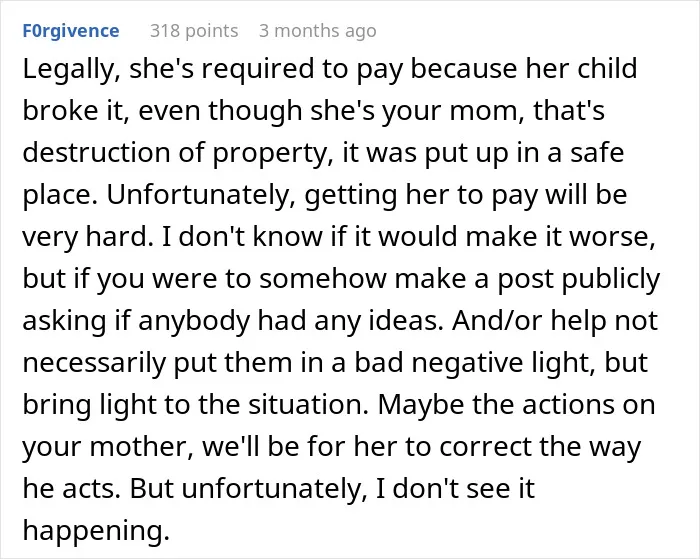Click the phrase make a post publicly
The image size is (700, 559).
(x=528, y=279)
